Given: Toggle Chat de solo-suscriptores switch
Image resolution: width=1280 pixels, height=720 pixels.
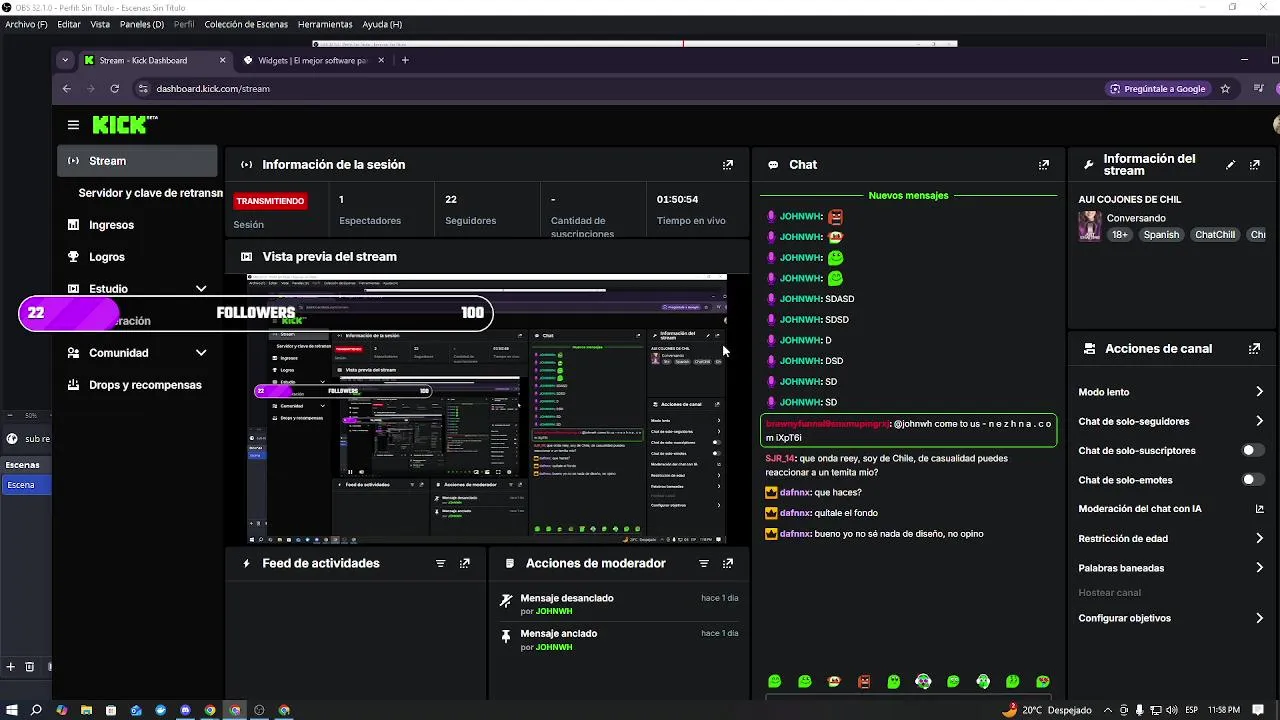Looking at the screenshot, I should (x=1251, y=451).
